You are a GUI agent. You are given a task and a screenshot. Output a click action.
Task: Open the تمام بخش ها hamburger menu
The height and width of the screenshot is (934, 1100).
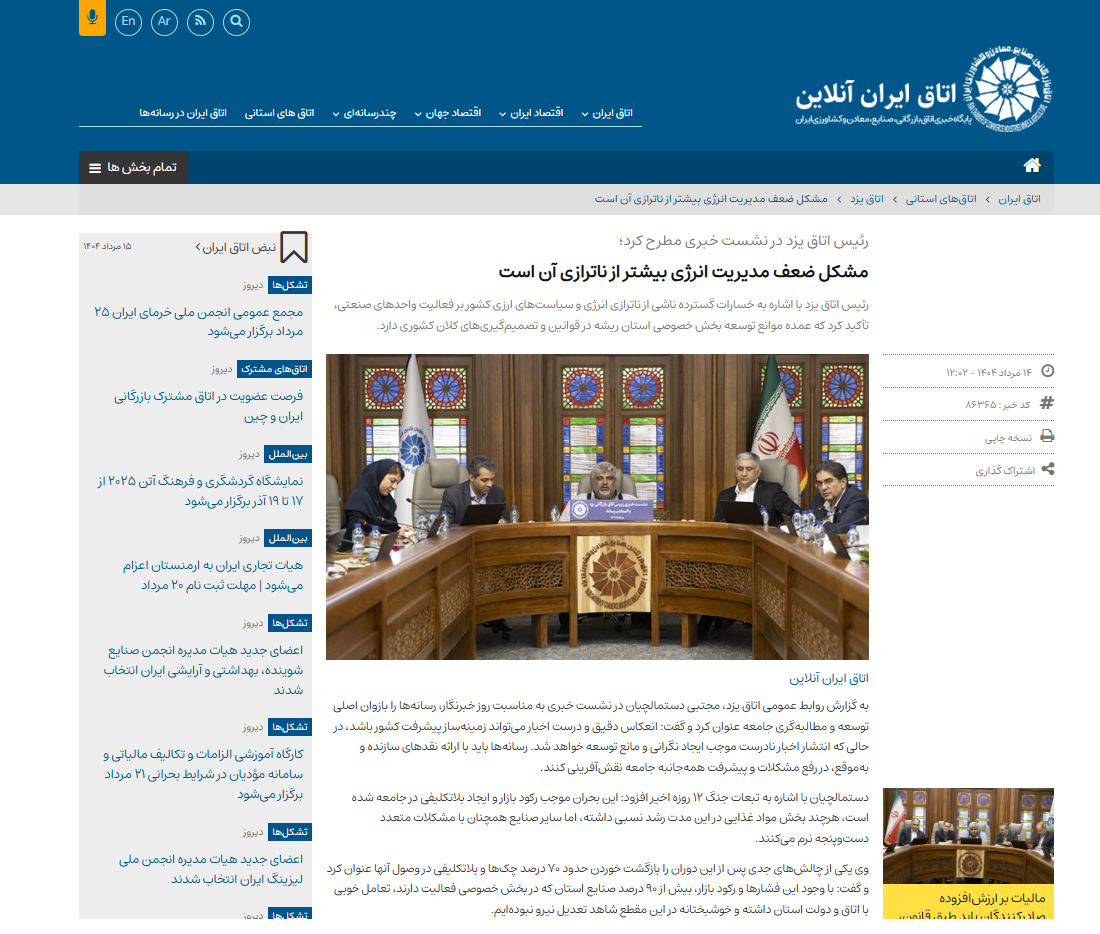click(x=133, y=168)
